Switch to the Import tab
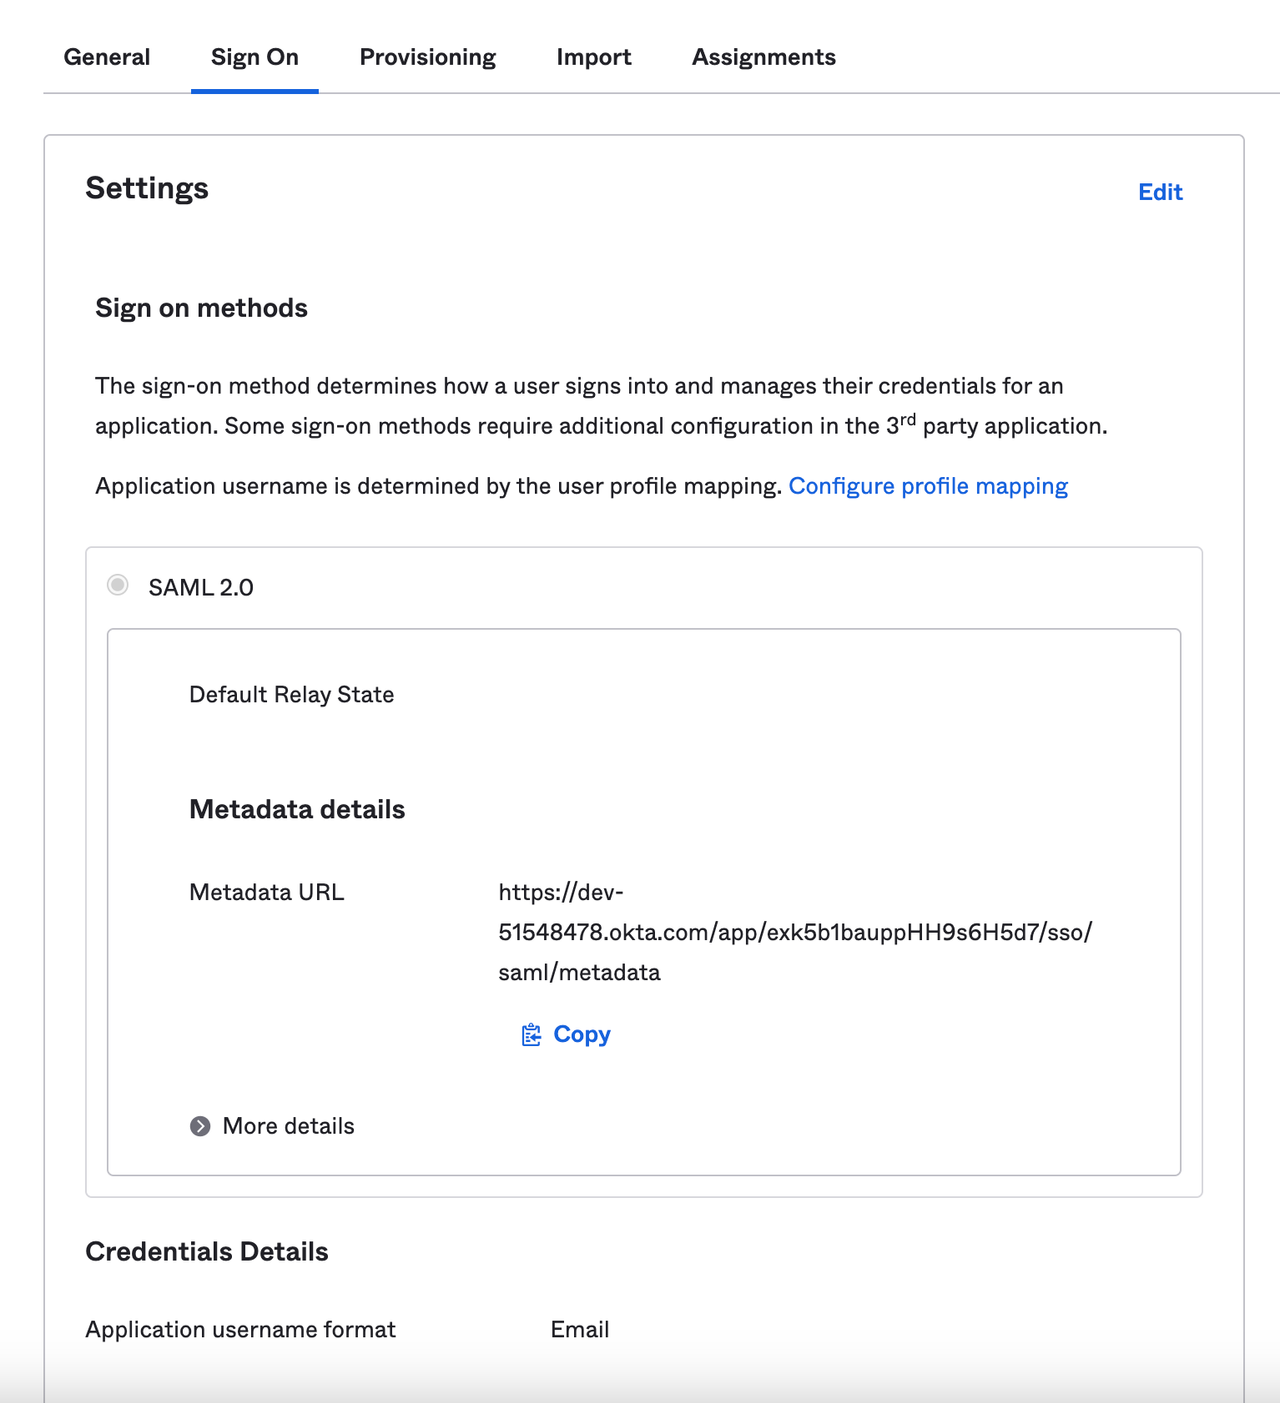Image resolution: width=1280 pixels, height=1403 pixels. [x=594, y=57]
